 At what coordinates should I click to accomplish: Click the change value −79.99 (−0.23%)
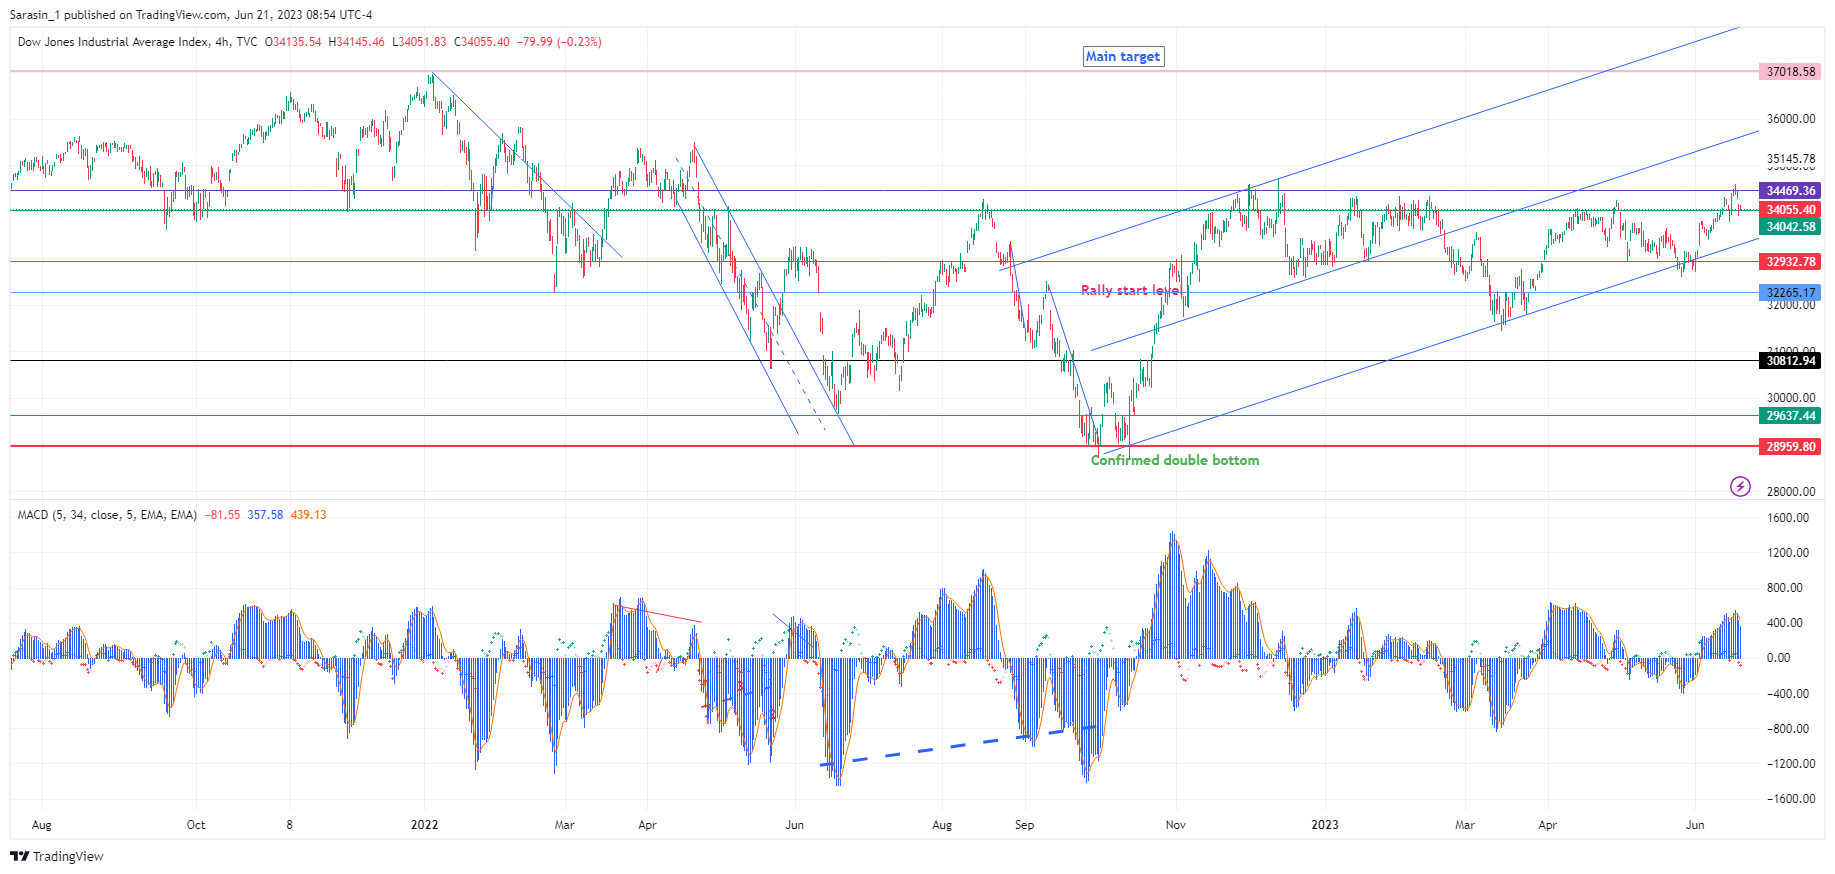coord(559,42)
